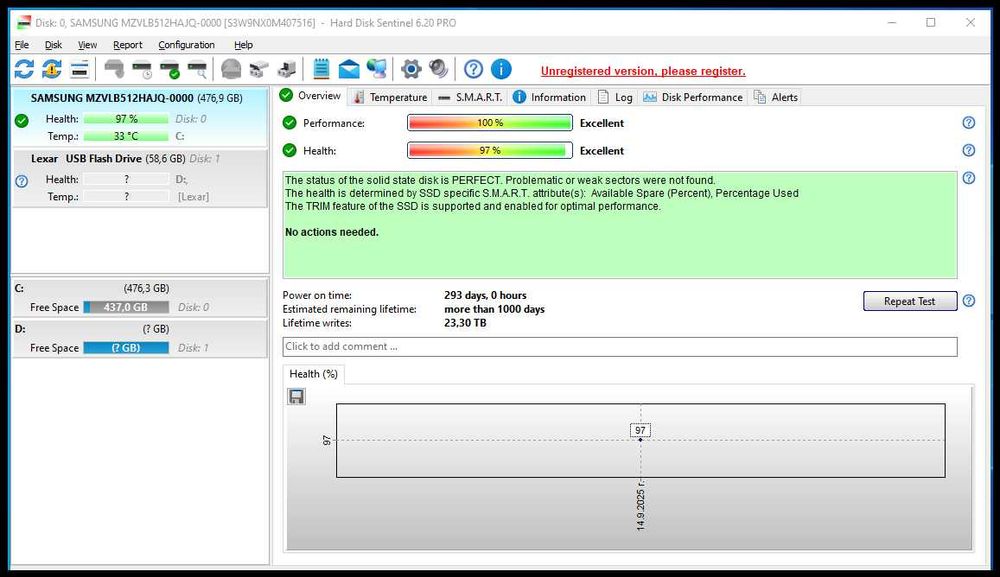Viewport: 1000px width, 577px height.
Task: Click the refresh icon with warning sign
Action: [52, 69]
